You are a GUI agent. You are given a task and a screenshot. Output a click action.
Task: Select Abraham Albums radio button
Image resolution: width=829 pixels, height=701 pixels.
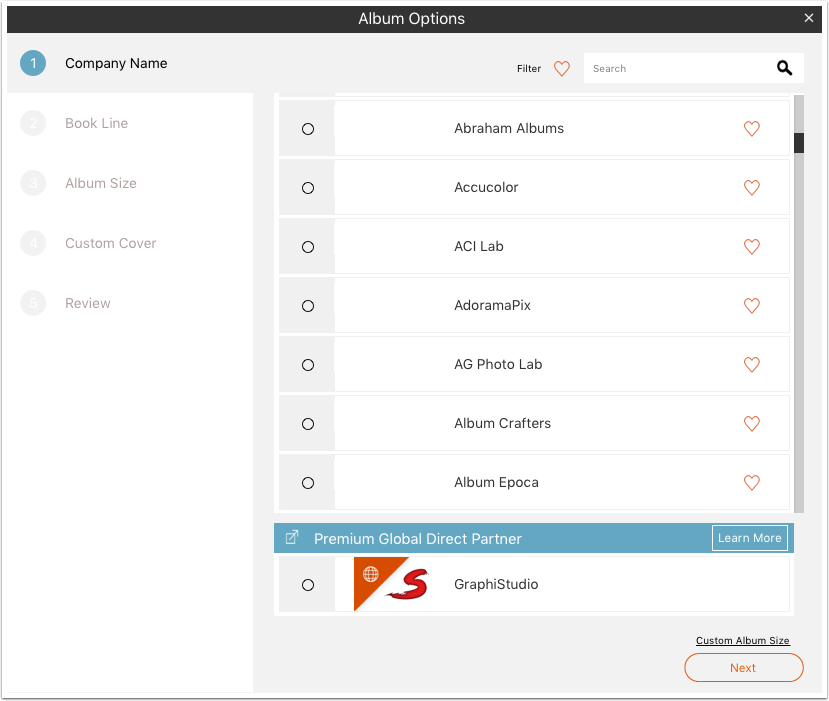click(x=308, y=129)
